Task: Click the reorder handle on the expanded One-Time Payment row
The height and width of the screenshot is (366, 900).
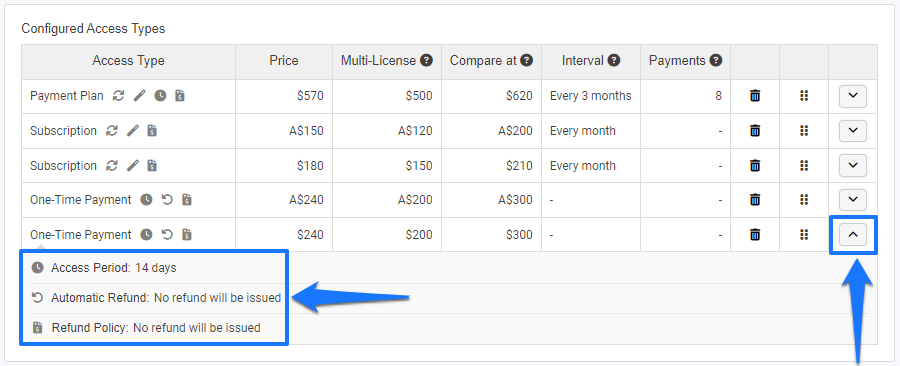Action: point(804,235)
